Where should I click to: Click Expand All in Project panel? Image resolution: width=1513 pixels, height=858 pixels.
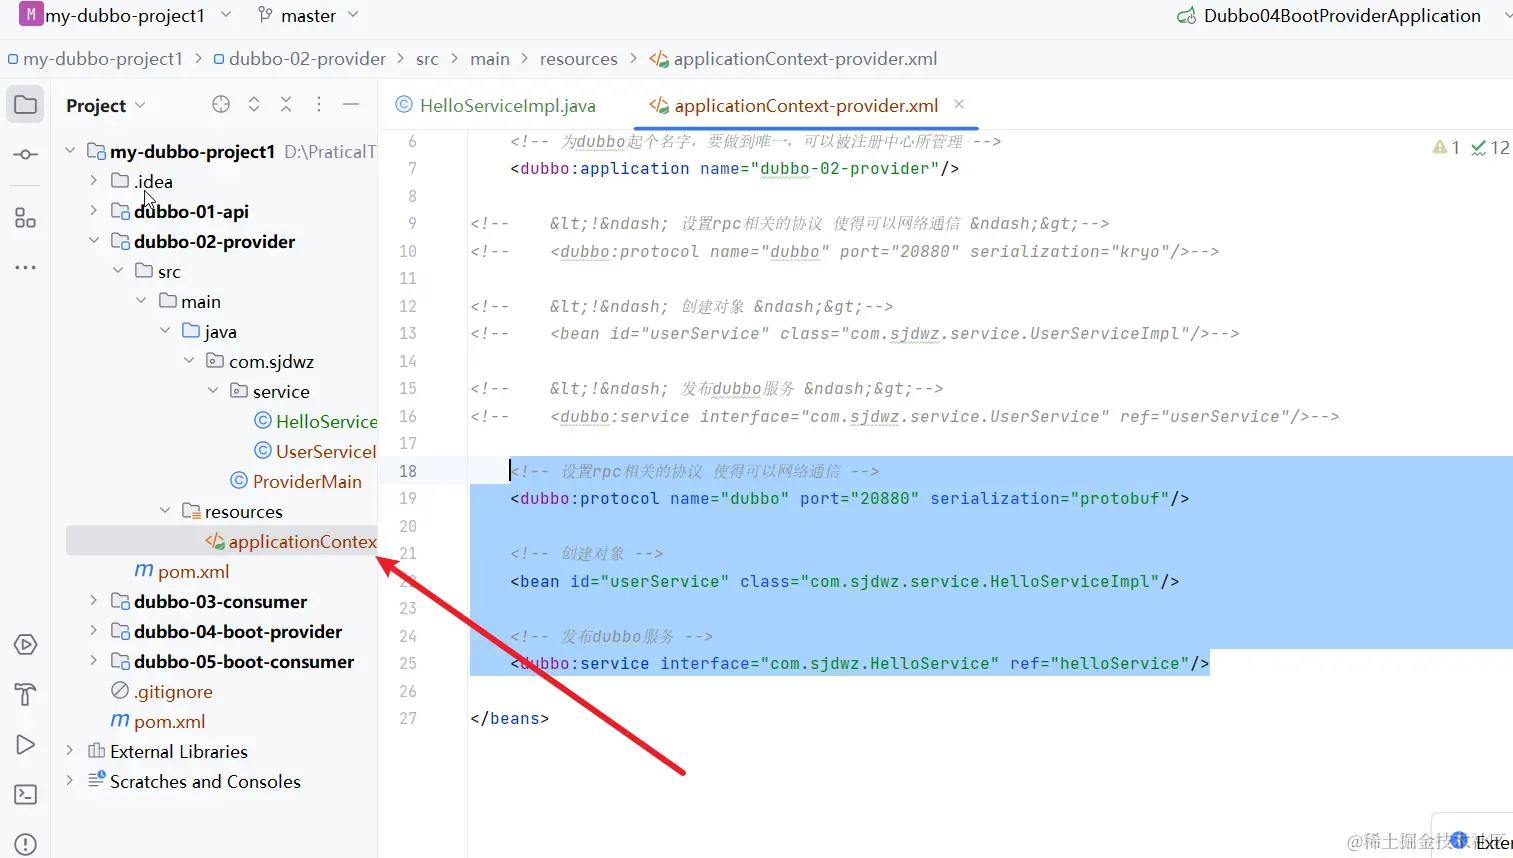[x=254, y=105]
